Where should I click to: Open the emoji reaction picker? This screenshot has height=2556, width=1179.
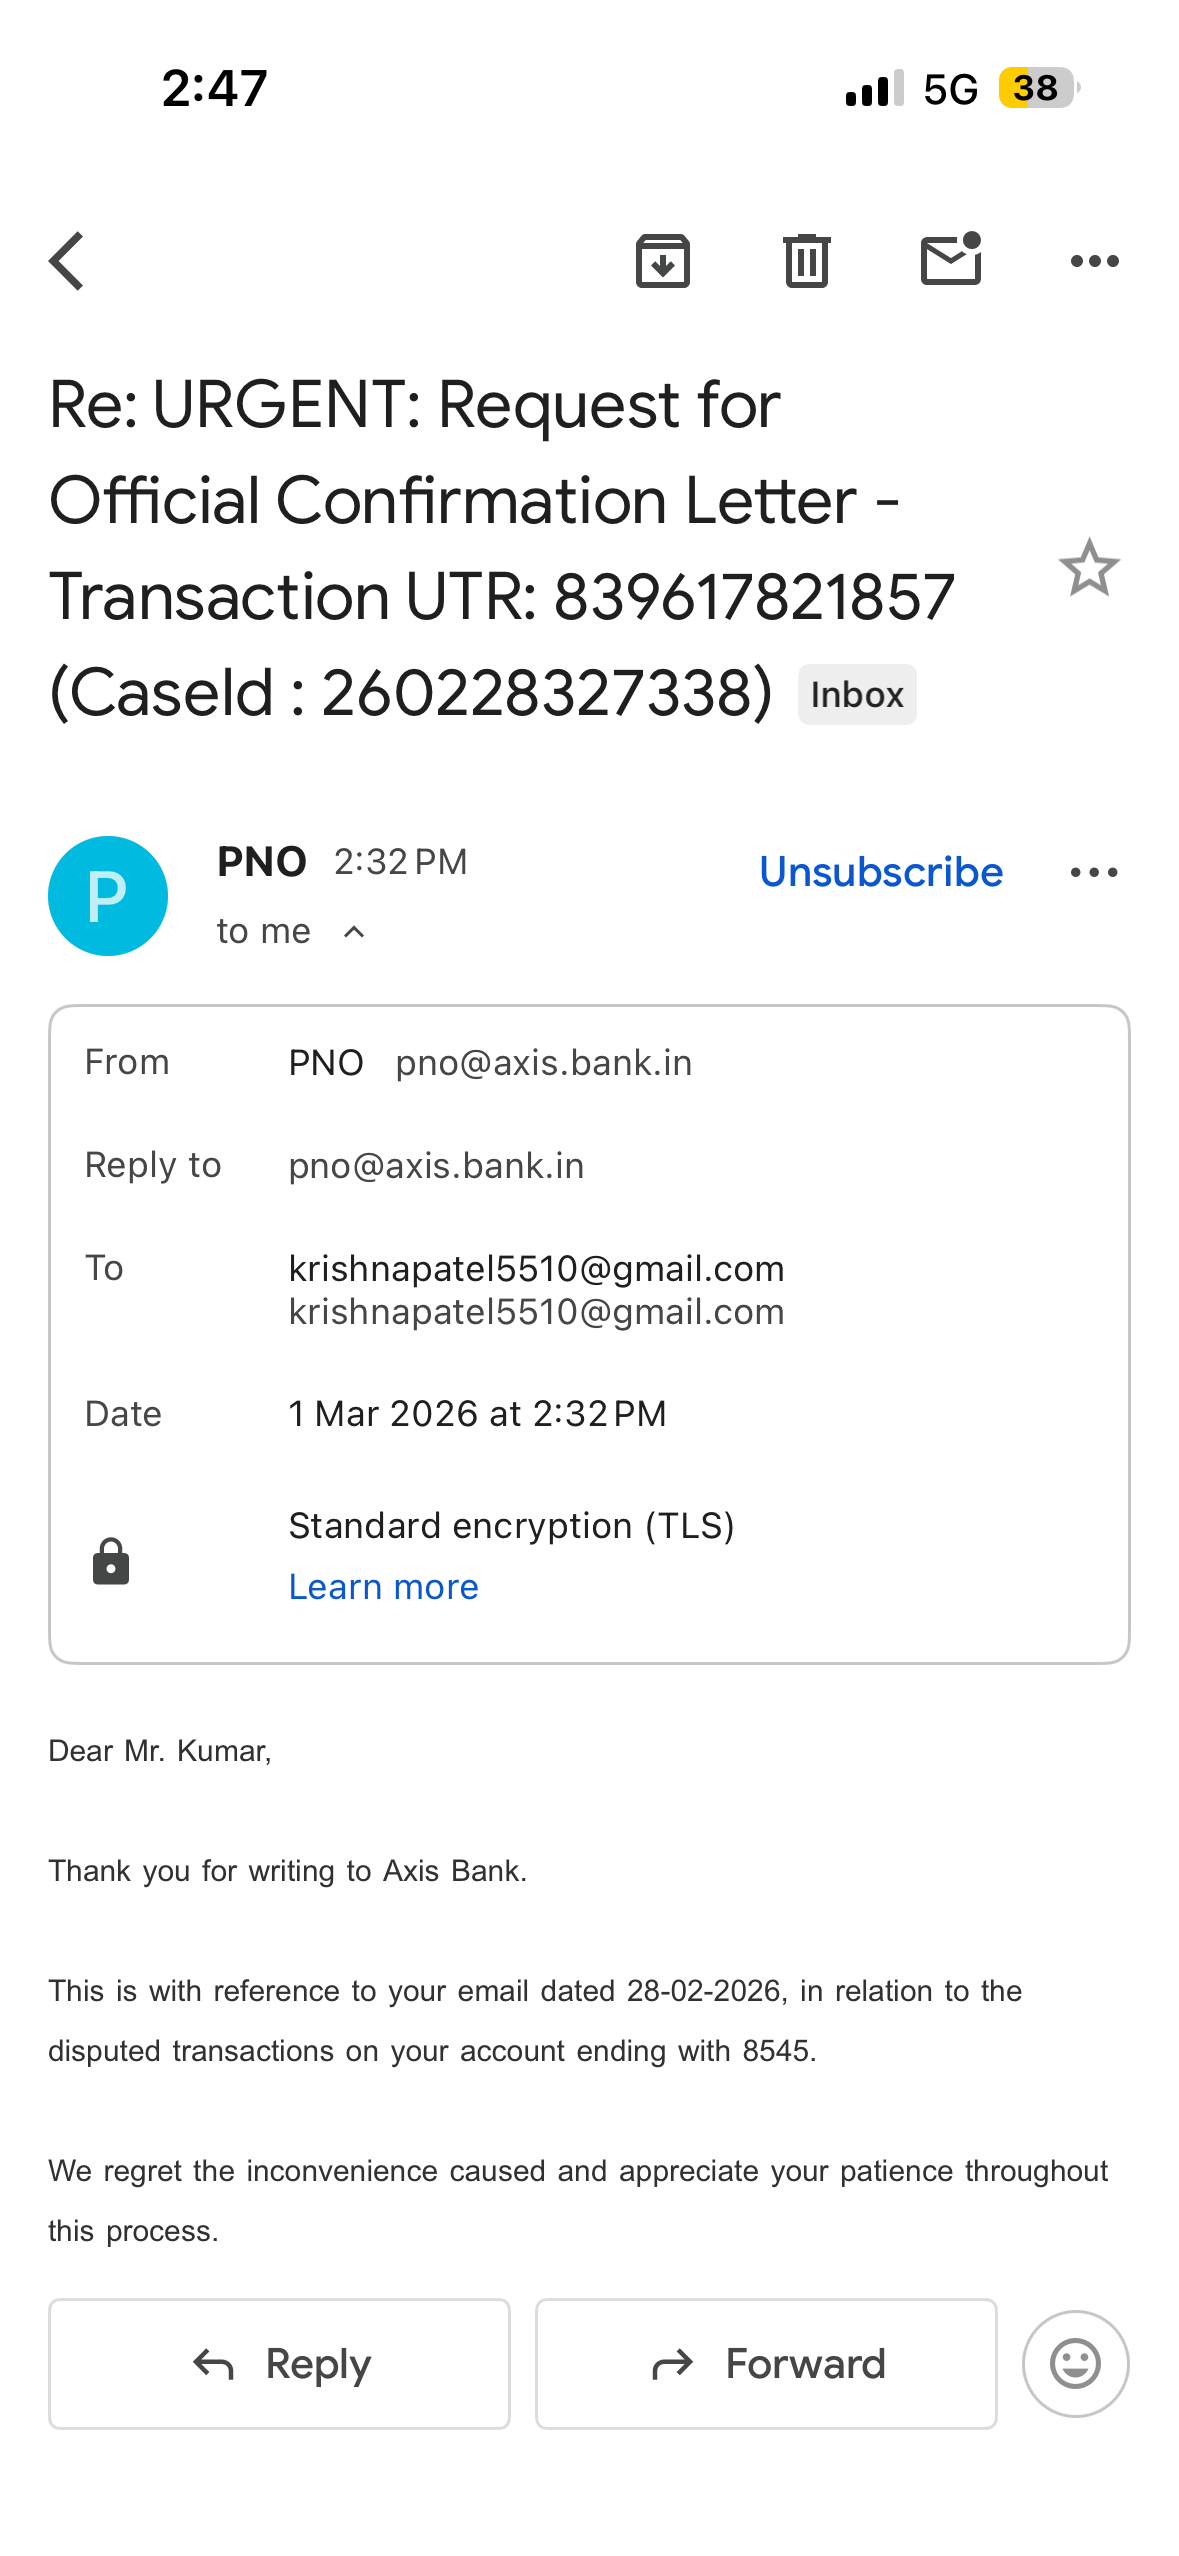1075,2364
